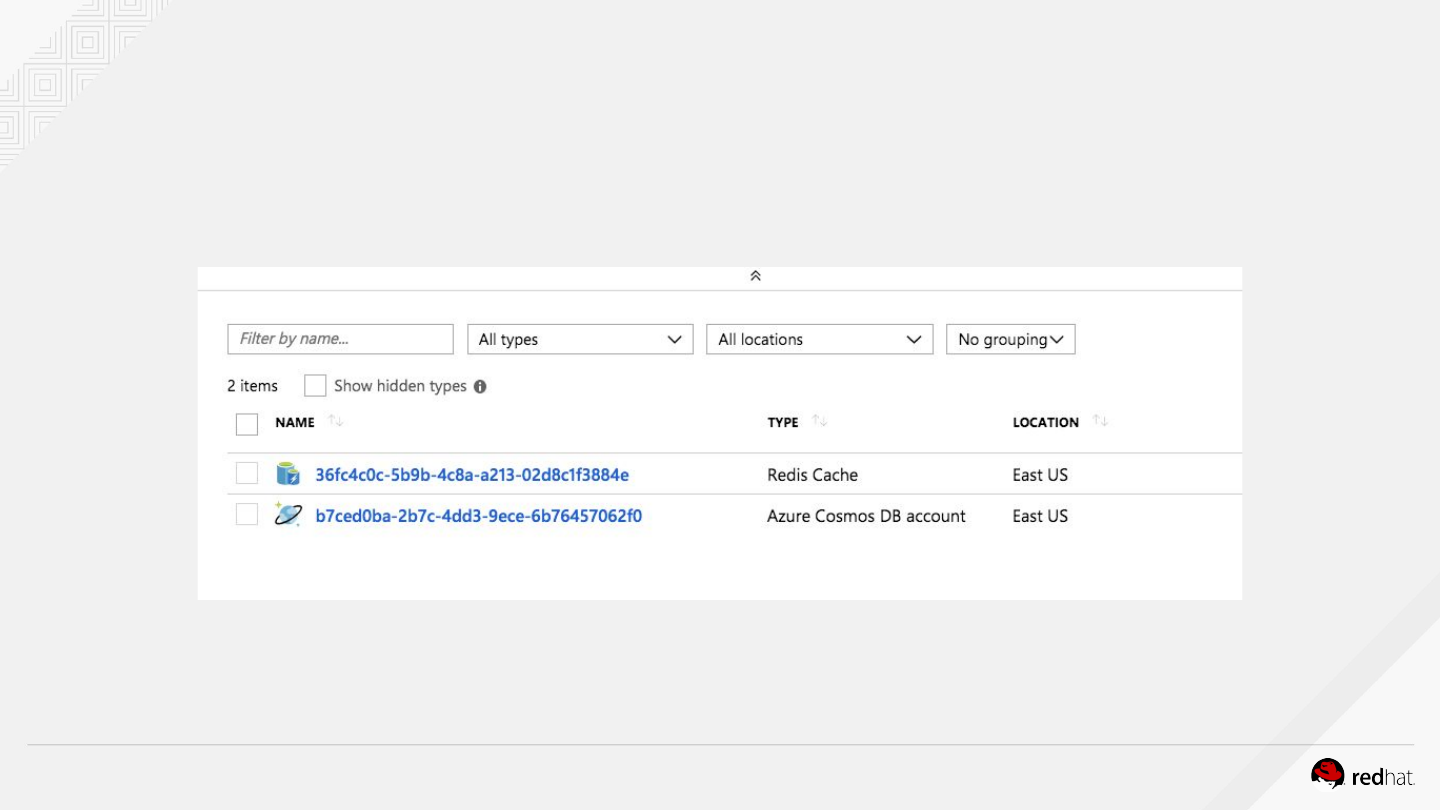The width and height of the screenshot is (1440, 810).
Task: Enable the Show hidden types checkbox
Action: point(315,386)
